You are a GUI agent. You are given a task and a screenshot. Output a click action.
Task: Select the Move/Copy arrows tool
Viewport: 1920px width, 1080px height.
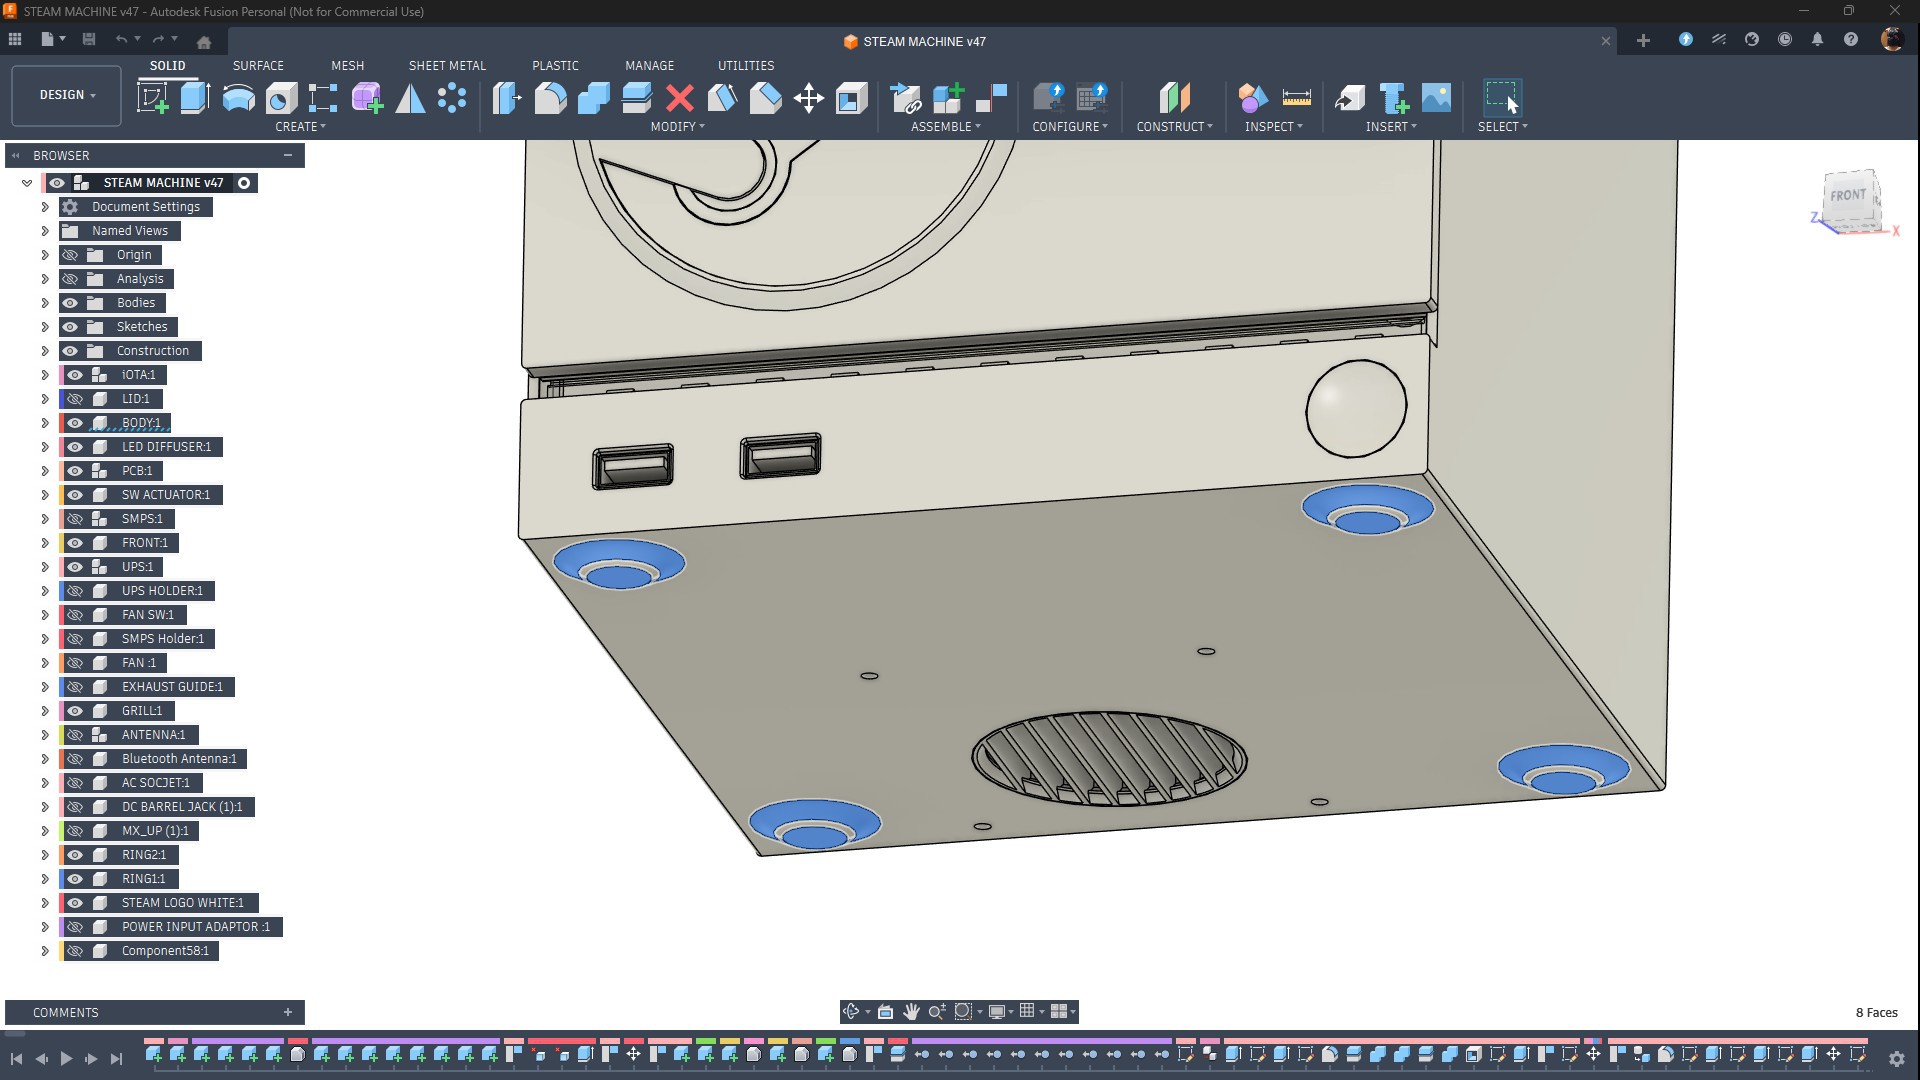coord(808,98)
